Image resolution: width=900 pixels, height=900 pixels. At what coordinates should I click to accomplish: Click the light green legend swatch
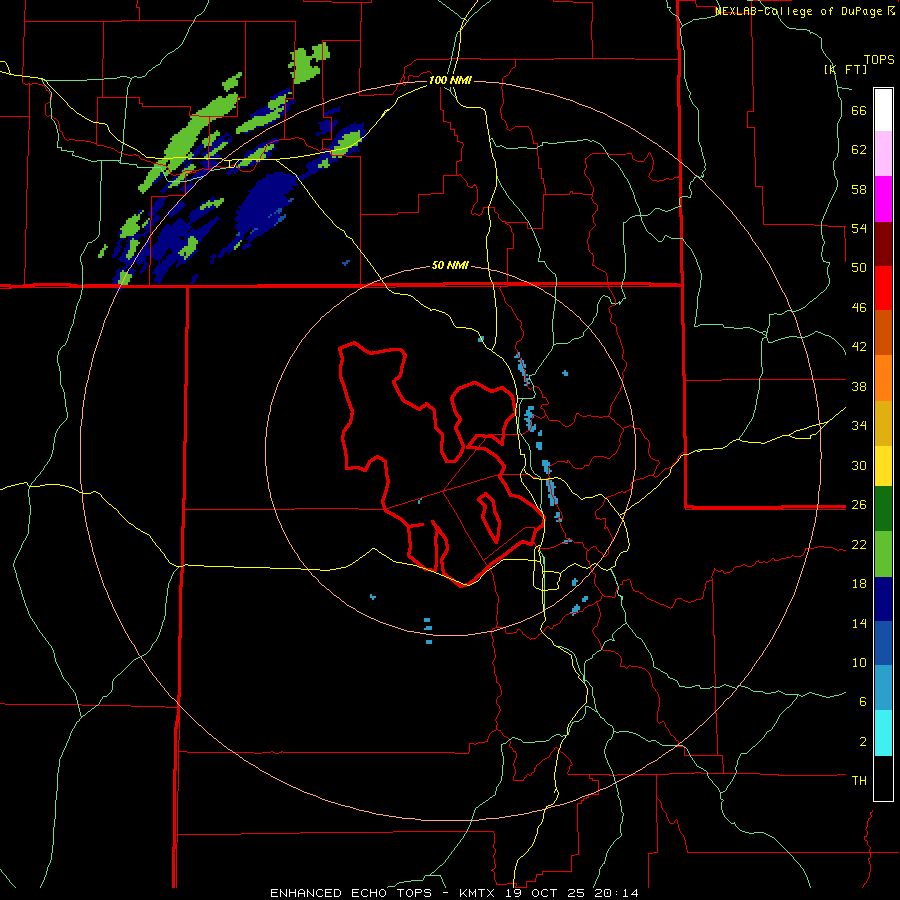pyautogui.click(x=883, y=554)
